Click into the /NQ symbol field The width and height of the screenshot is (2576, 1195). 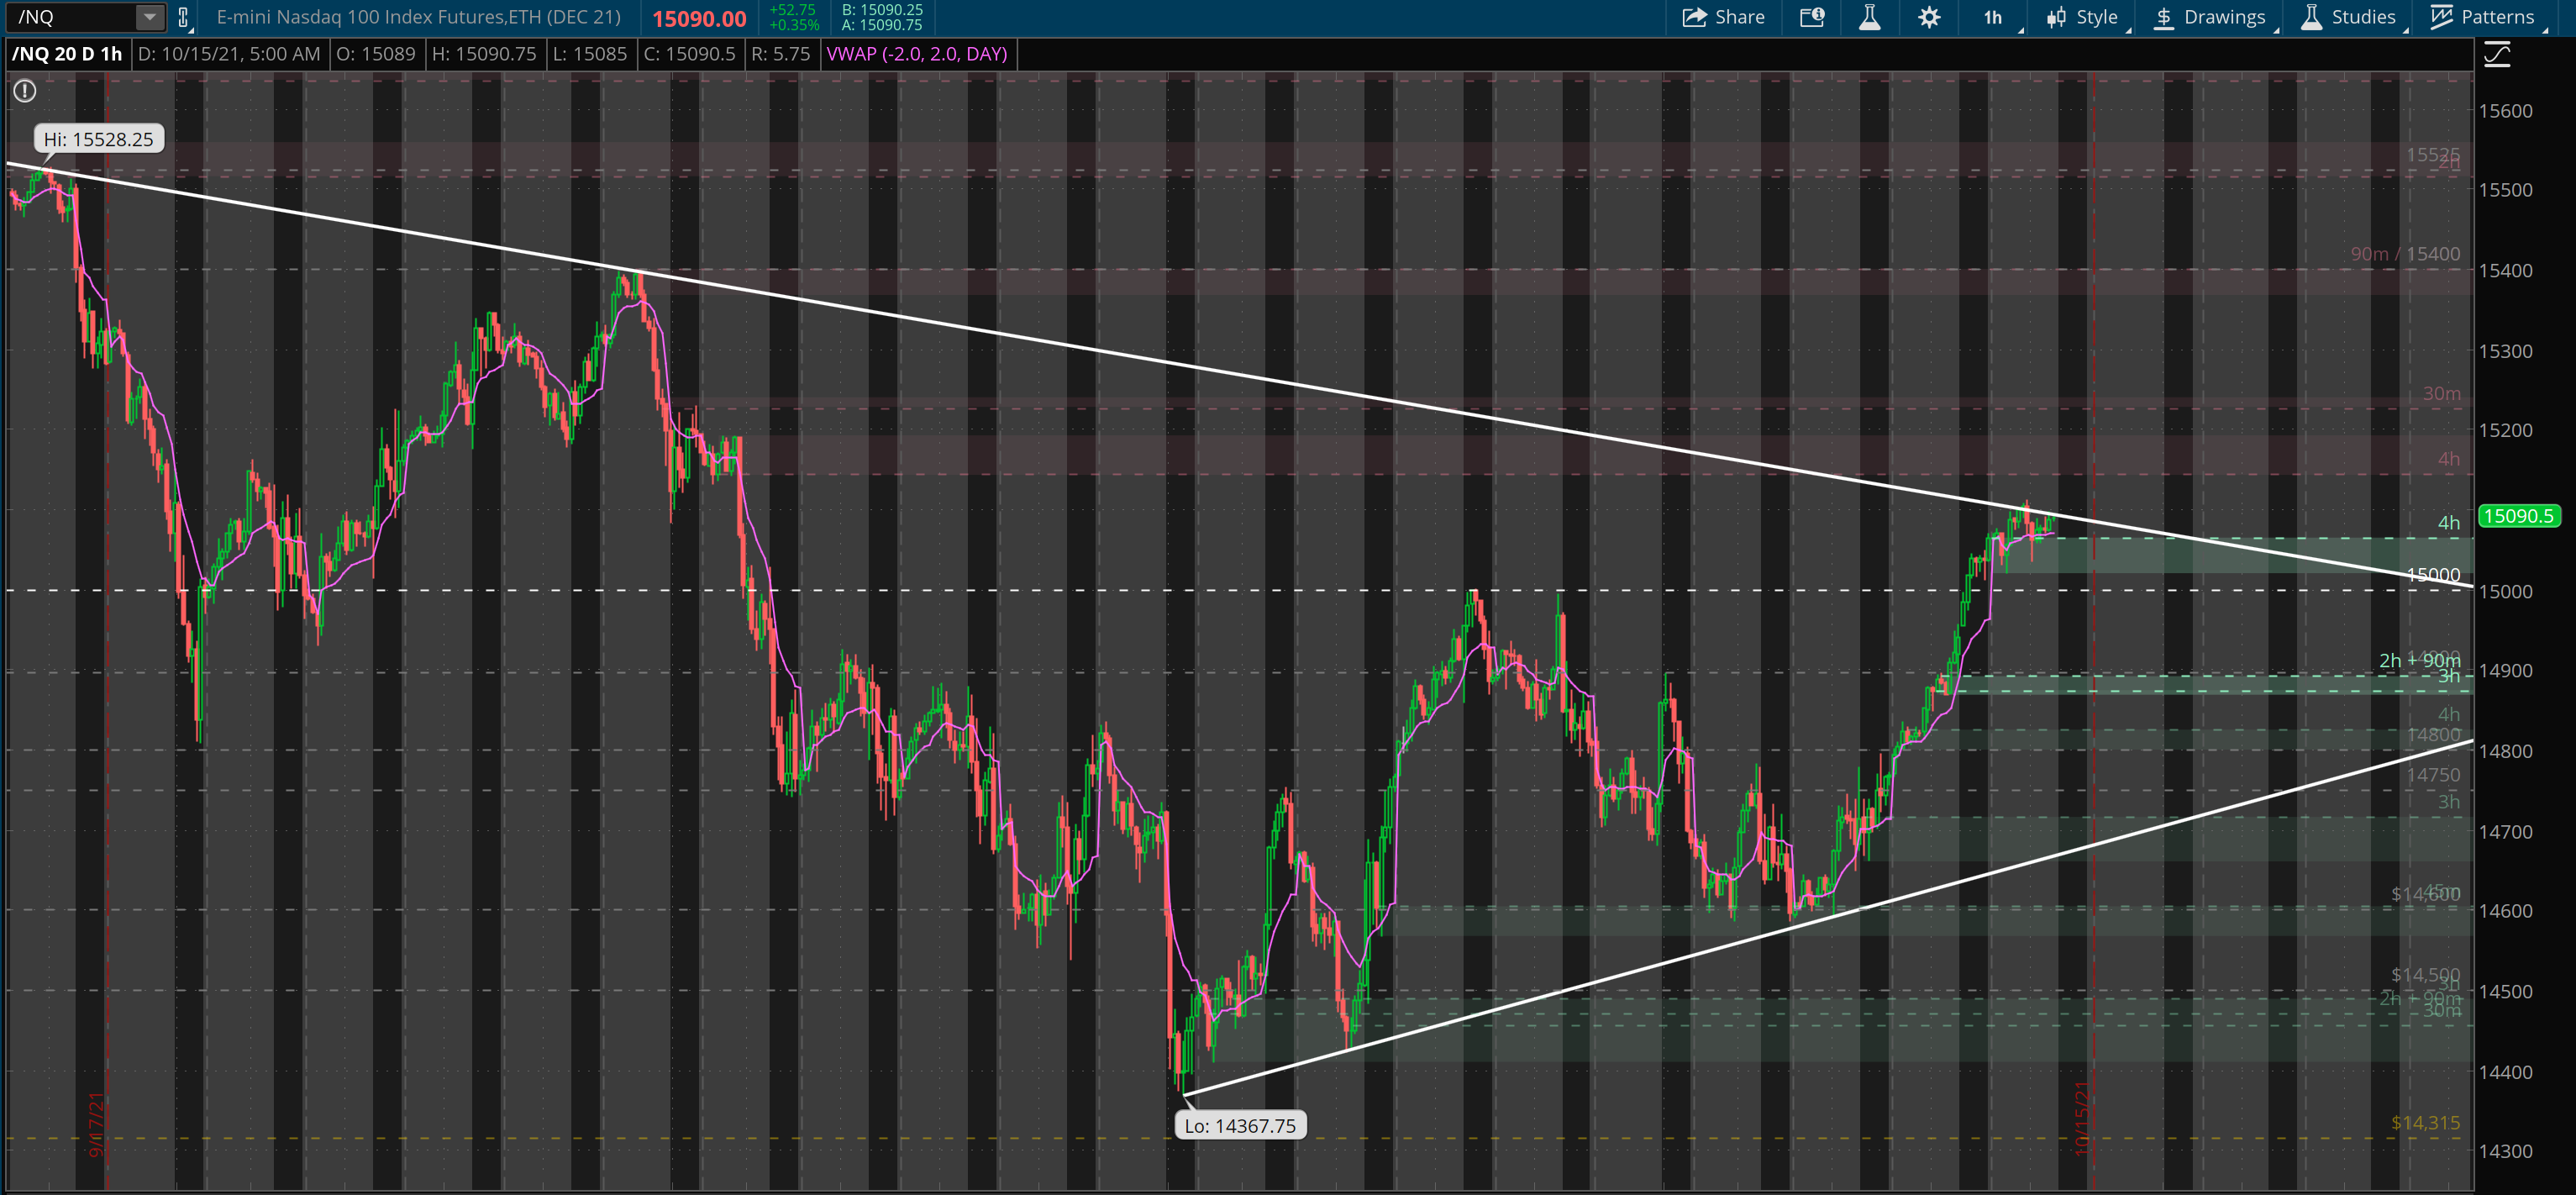click(x=70, y=17)
